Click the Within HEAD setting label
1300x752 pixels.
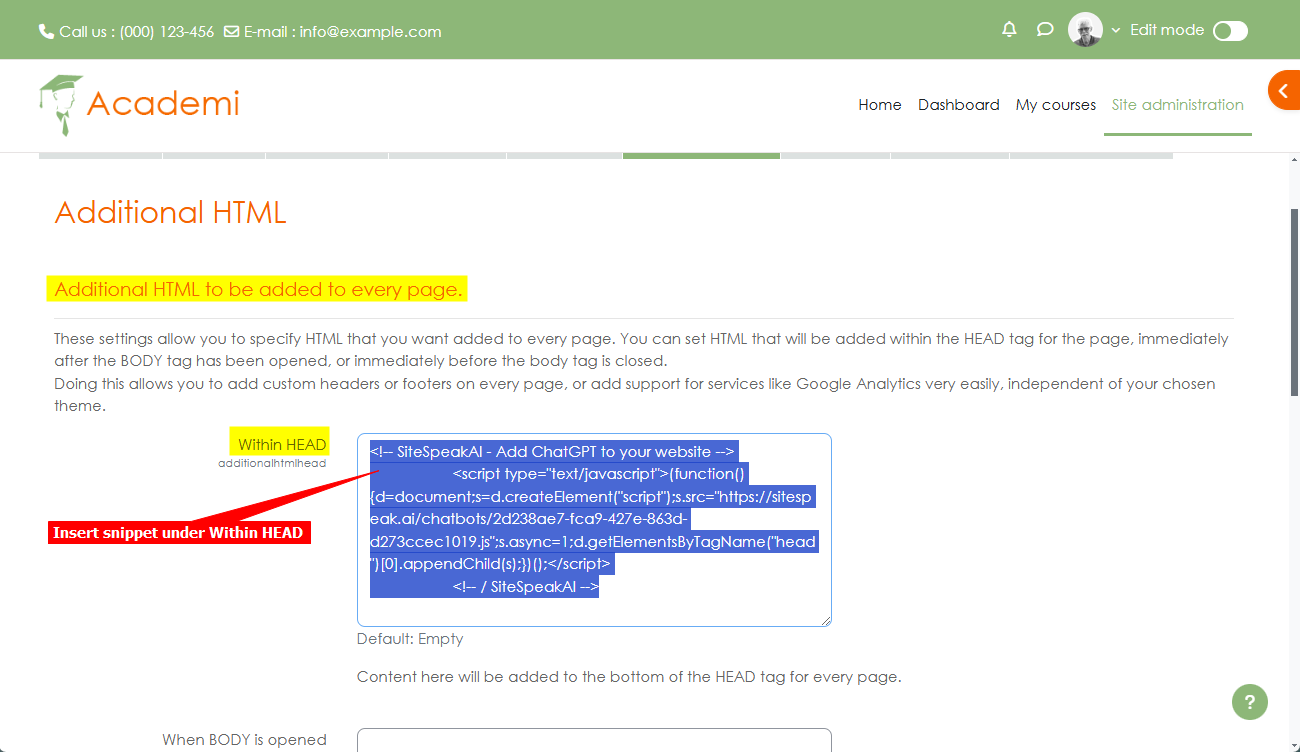coord(282,444)
